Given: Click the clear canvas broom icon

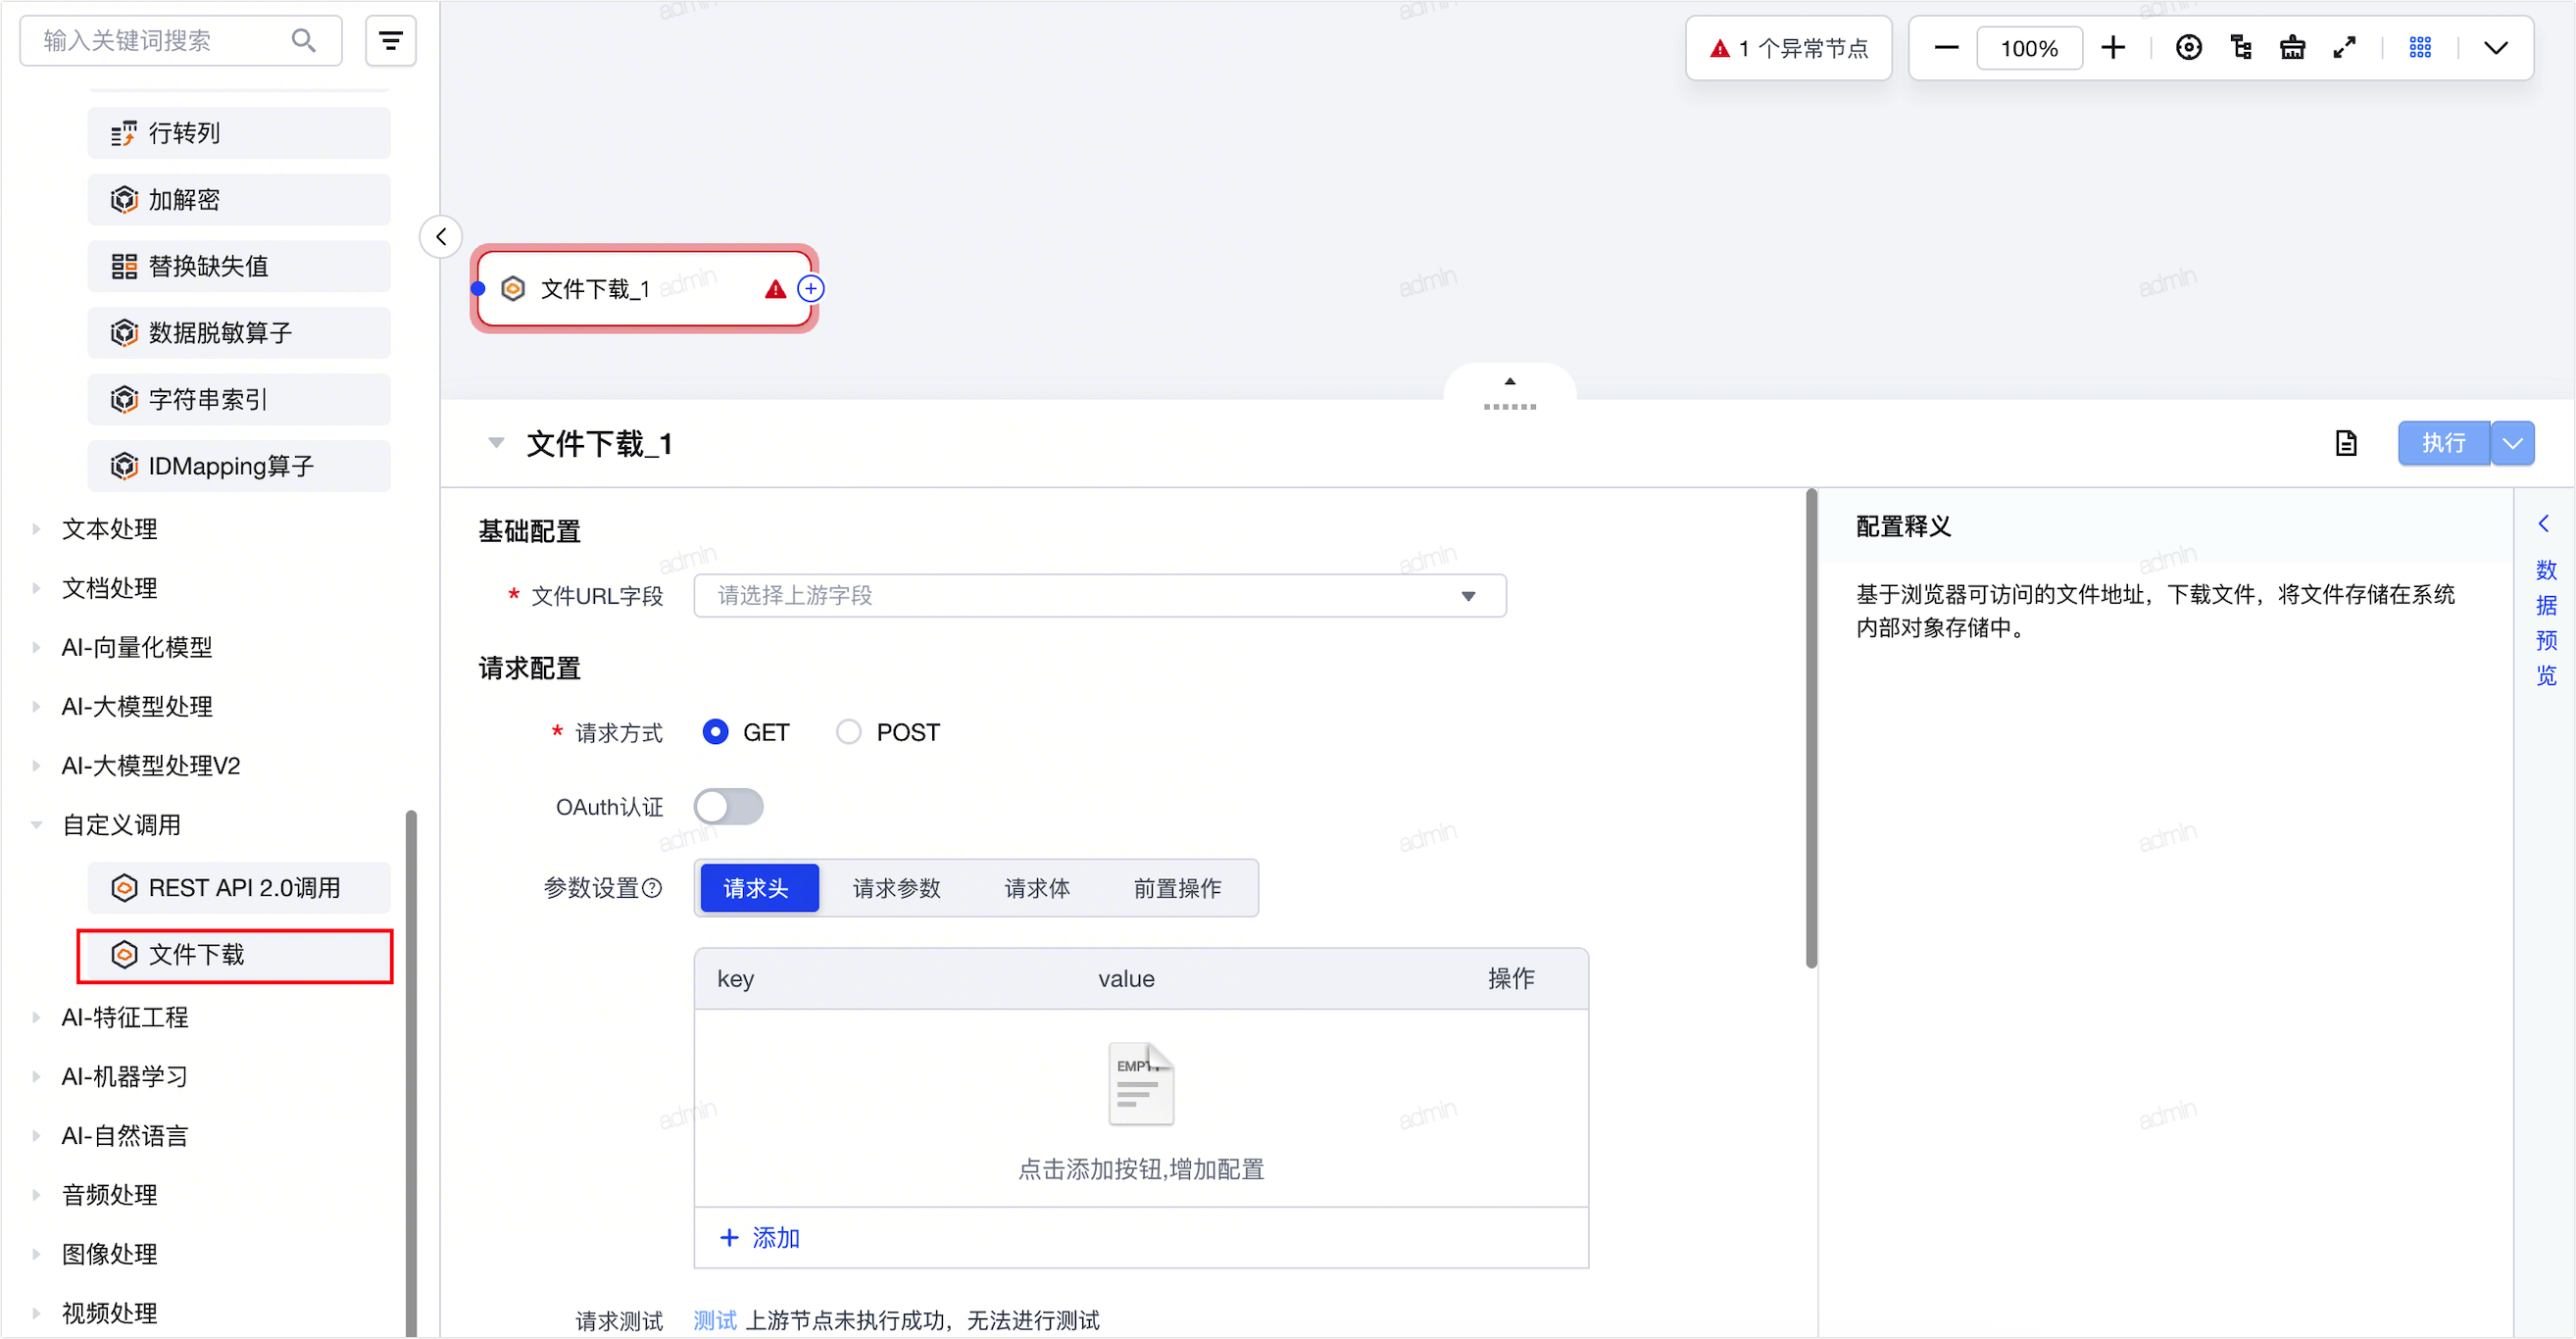Looking at the screenshot, I should click(2292, 48).
